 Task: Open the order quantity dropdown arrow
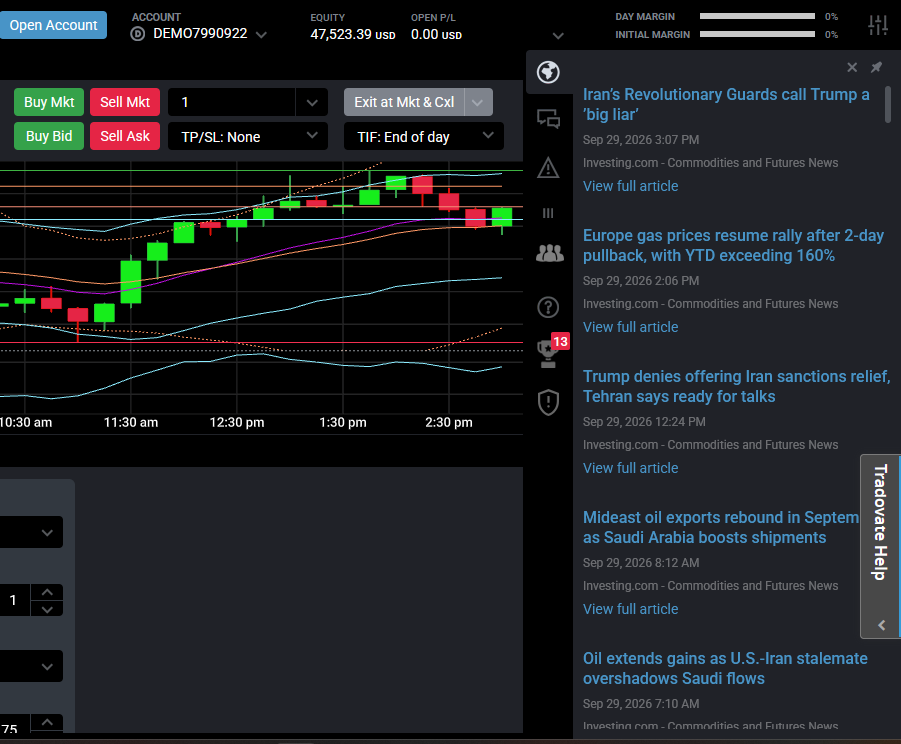point(312,103)
